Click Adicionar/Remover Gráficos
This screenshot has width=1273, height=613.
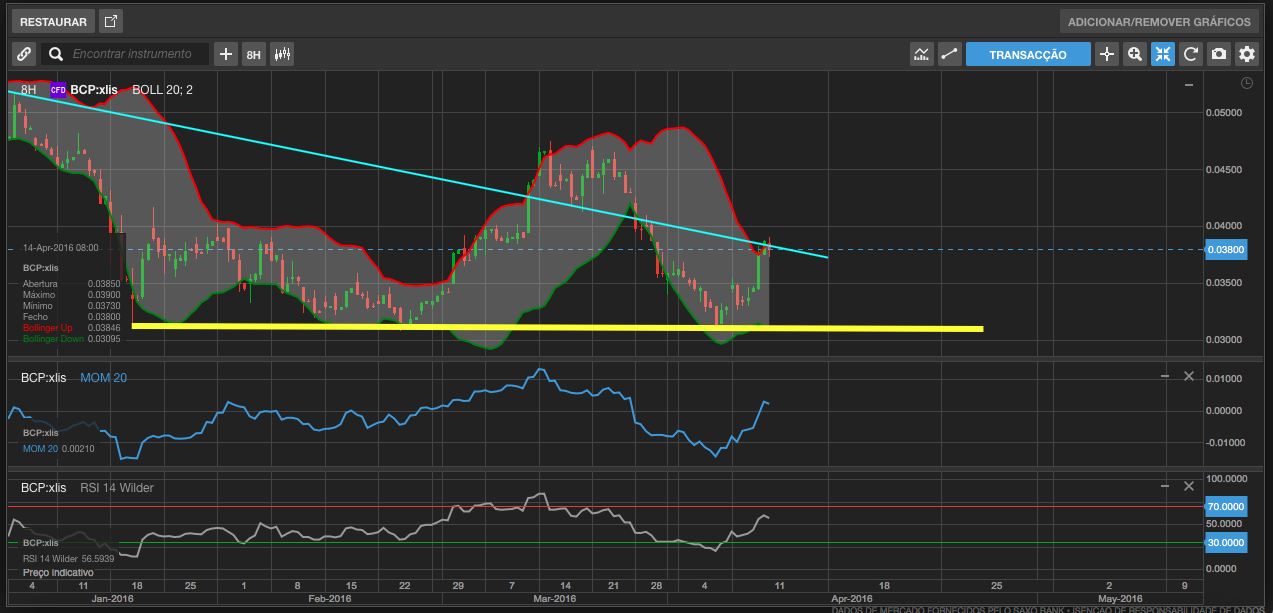point(1158,21)
